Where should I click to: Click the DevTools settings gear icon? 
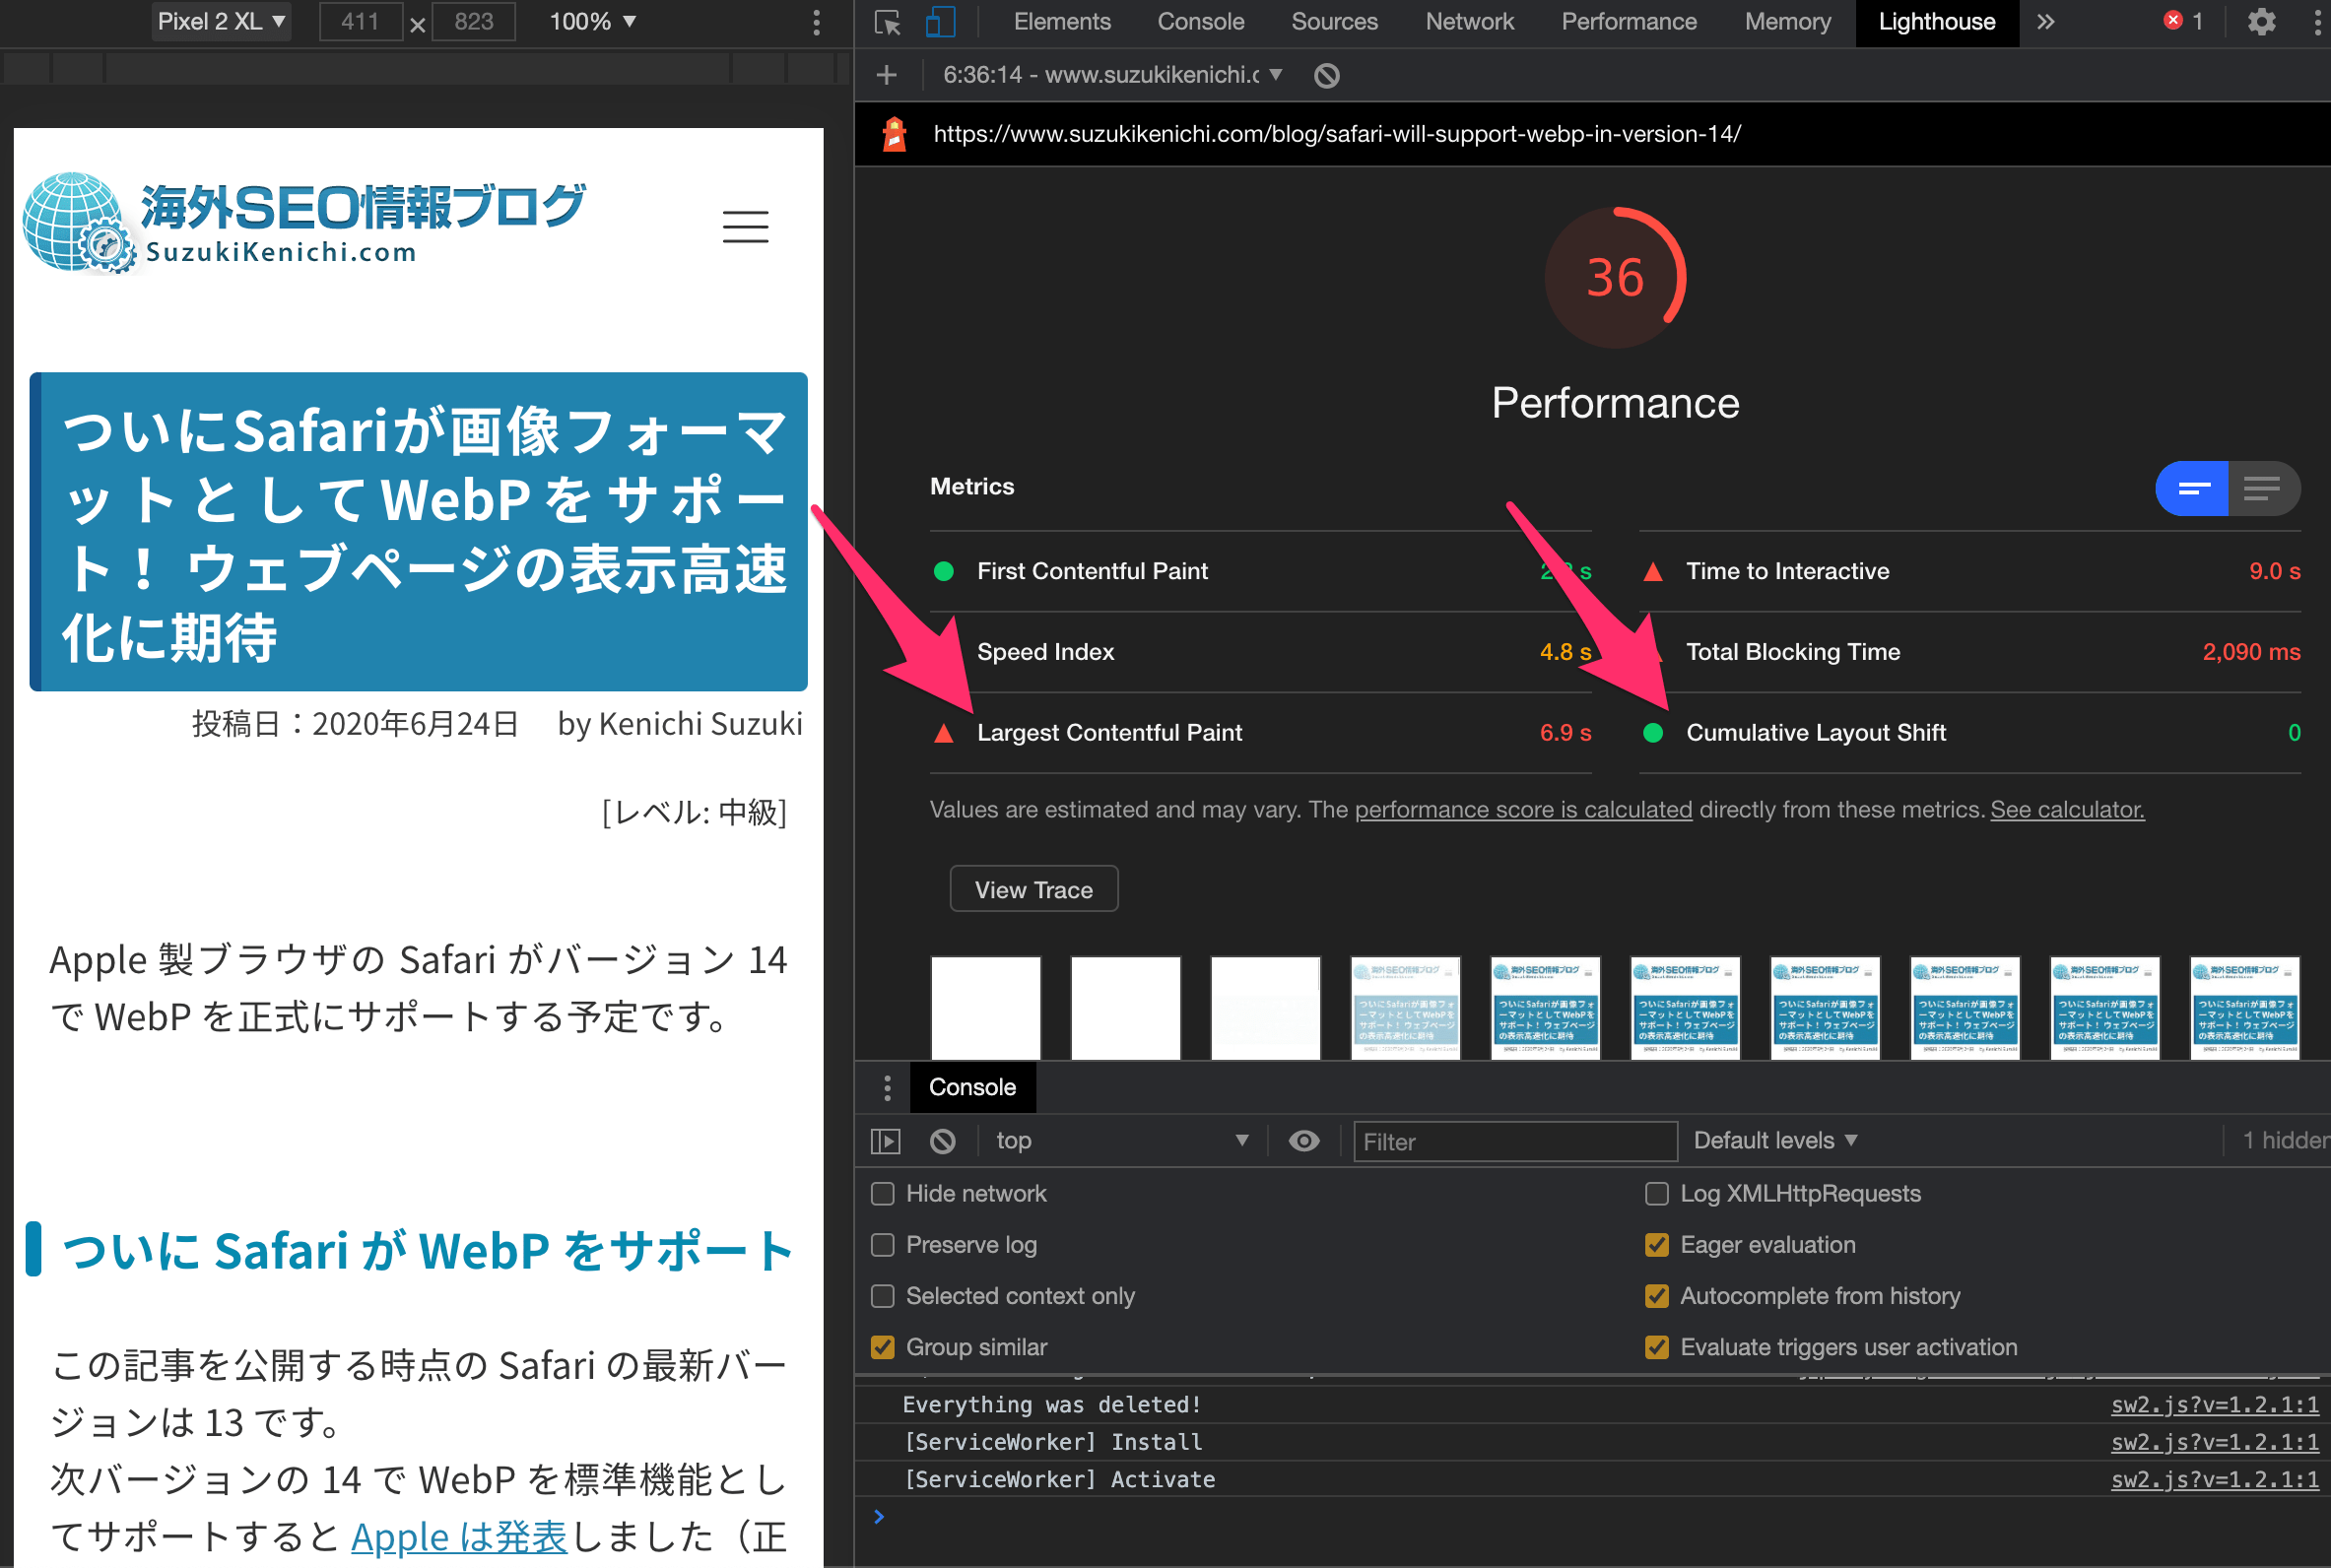pyautogui.click(x=2257, y=21)
